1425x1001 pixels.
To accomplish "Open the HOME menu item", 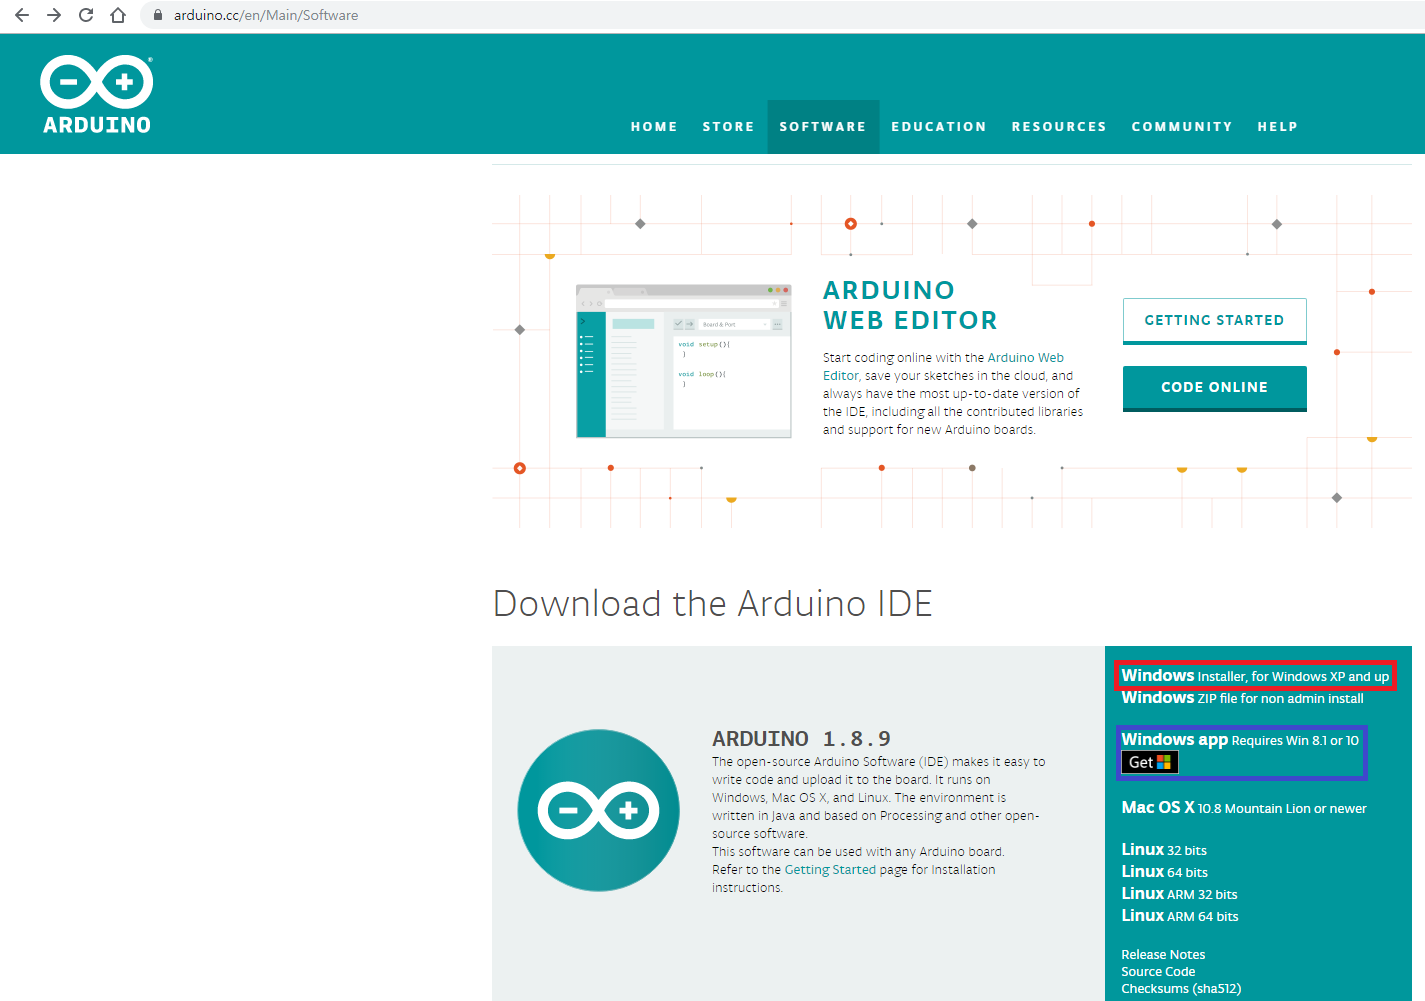I will [x=654, y=127].
